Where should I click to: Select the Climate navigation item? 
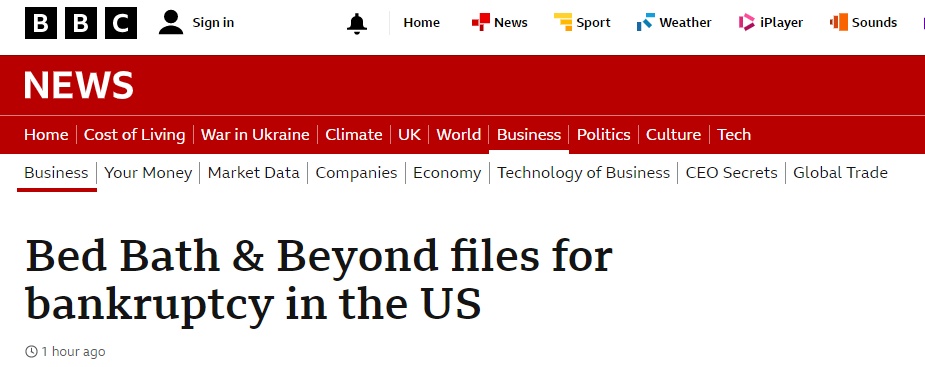tap(354, 135)
